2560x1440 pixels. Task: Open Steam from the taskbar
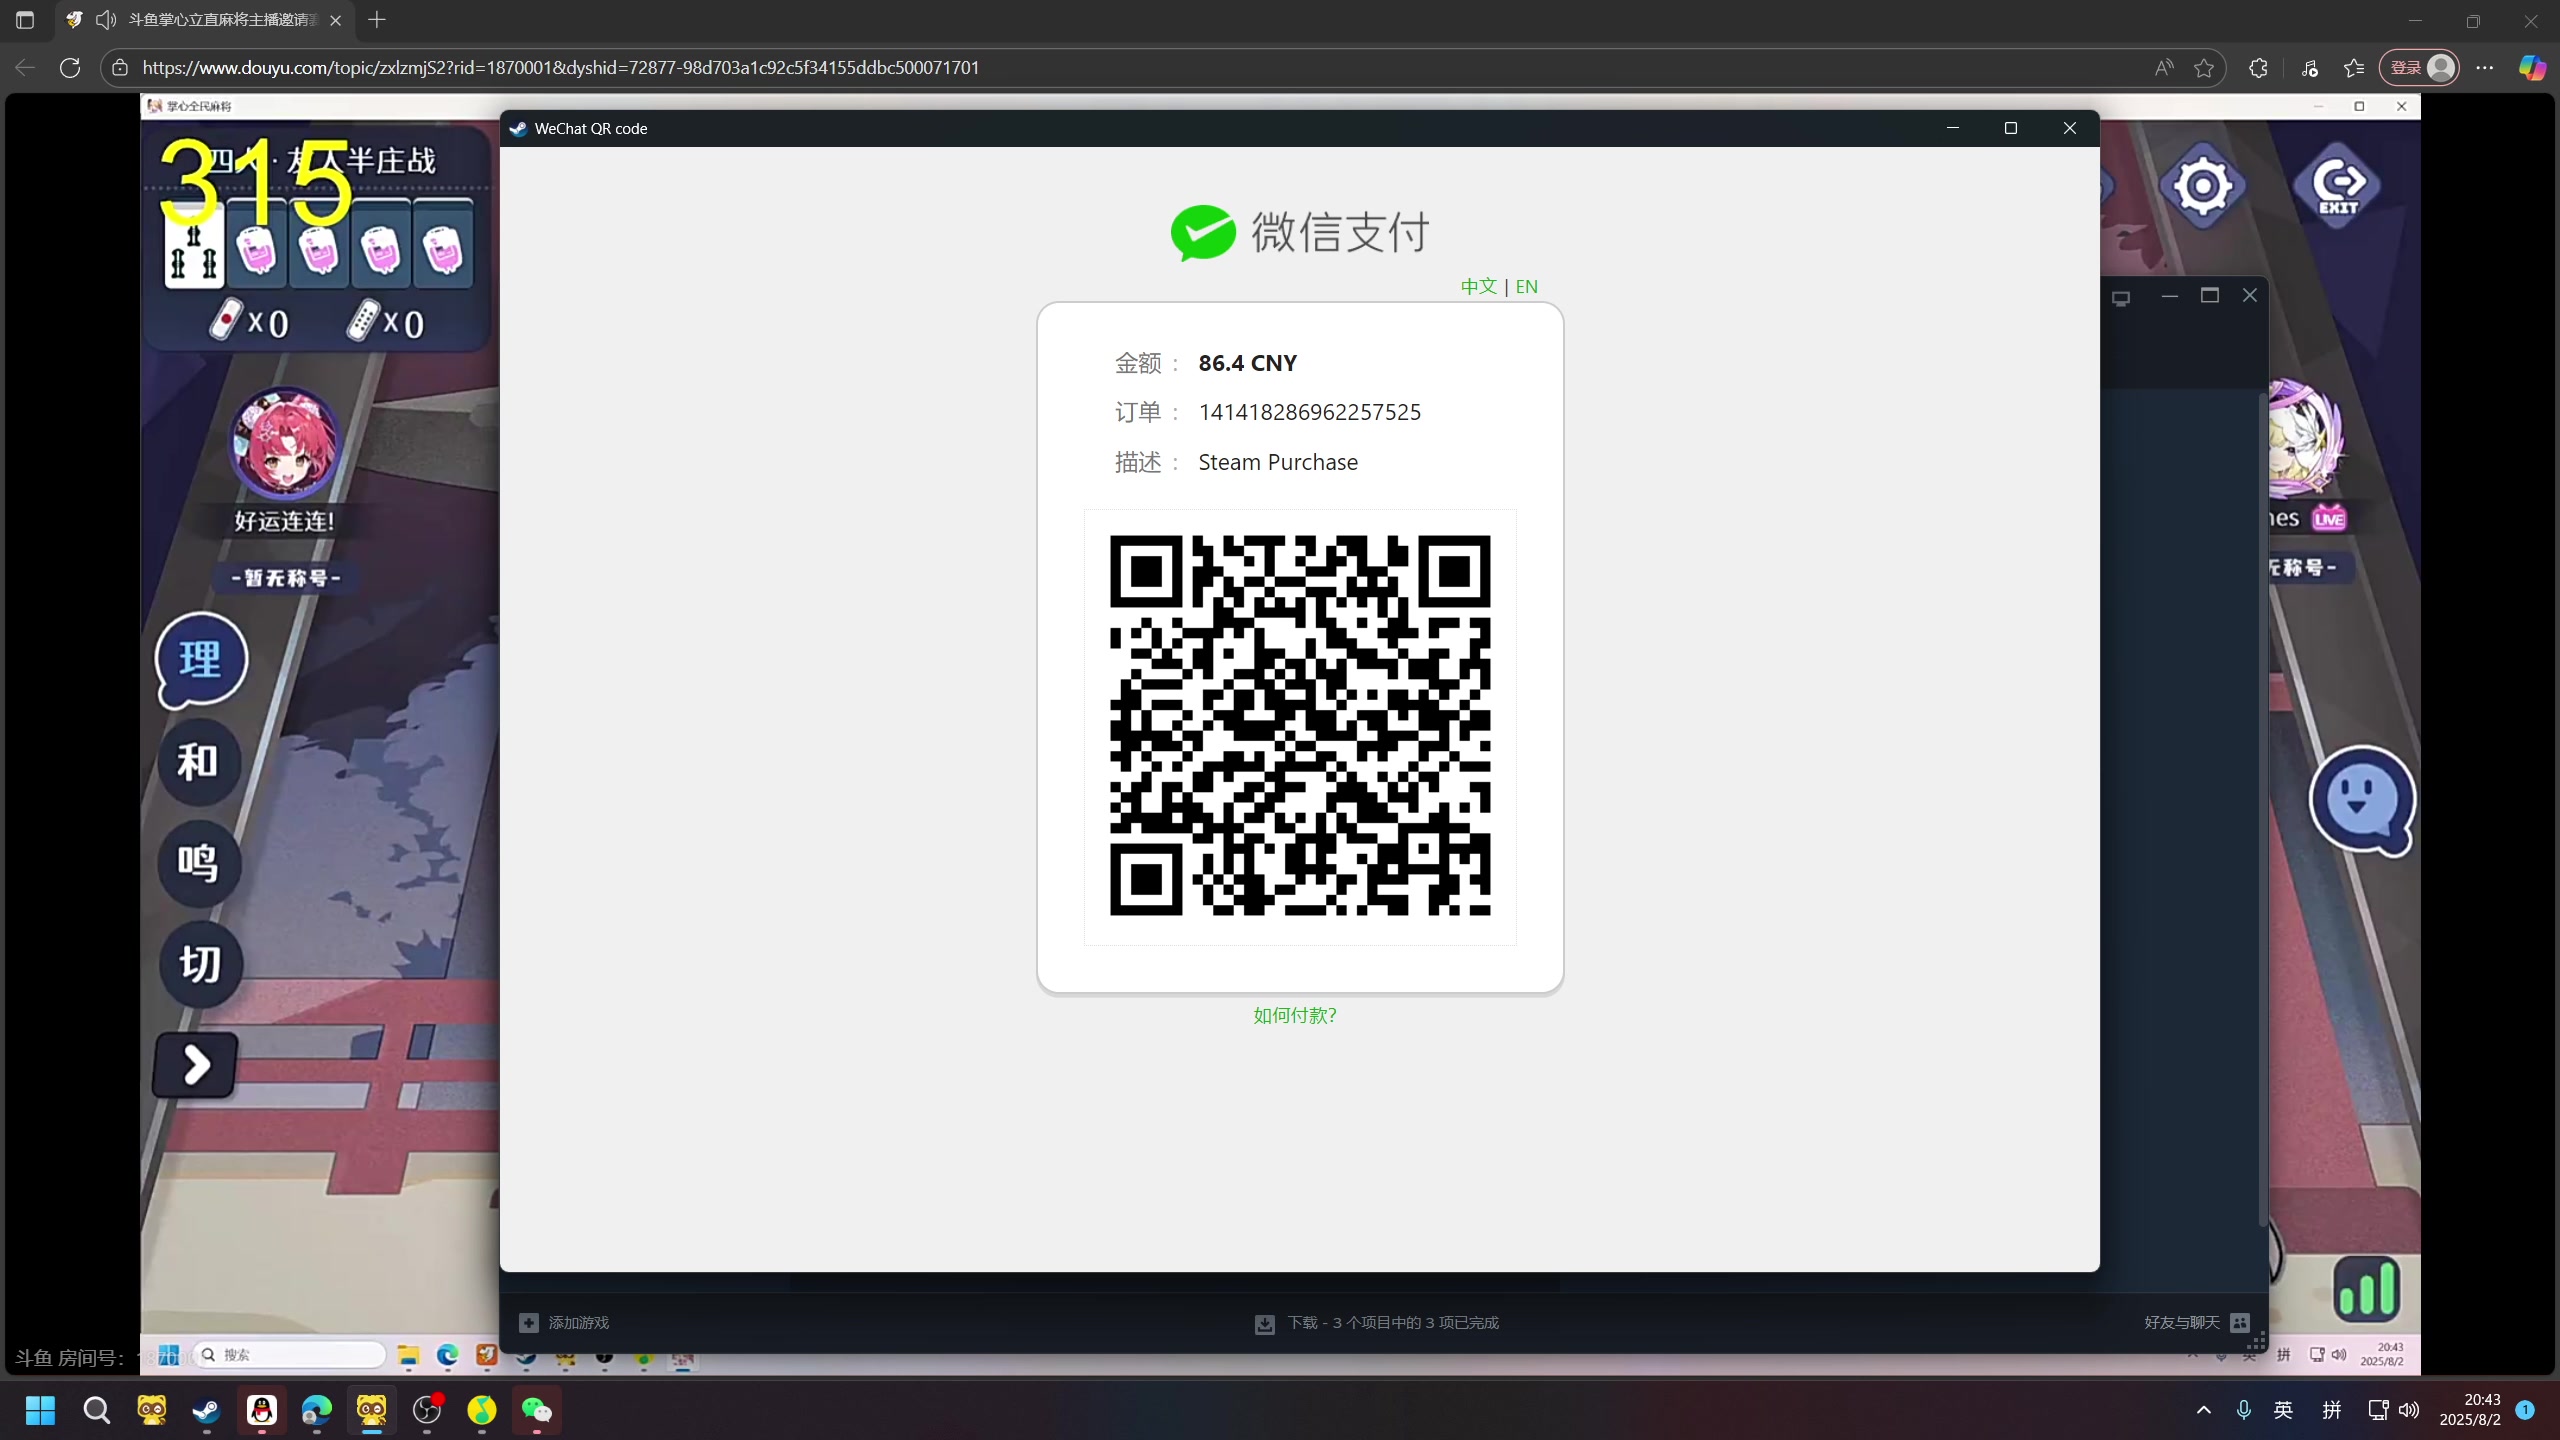pos(207,1411)
